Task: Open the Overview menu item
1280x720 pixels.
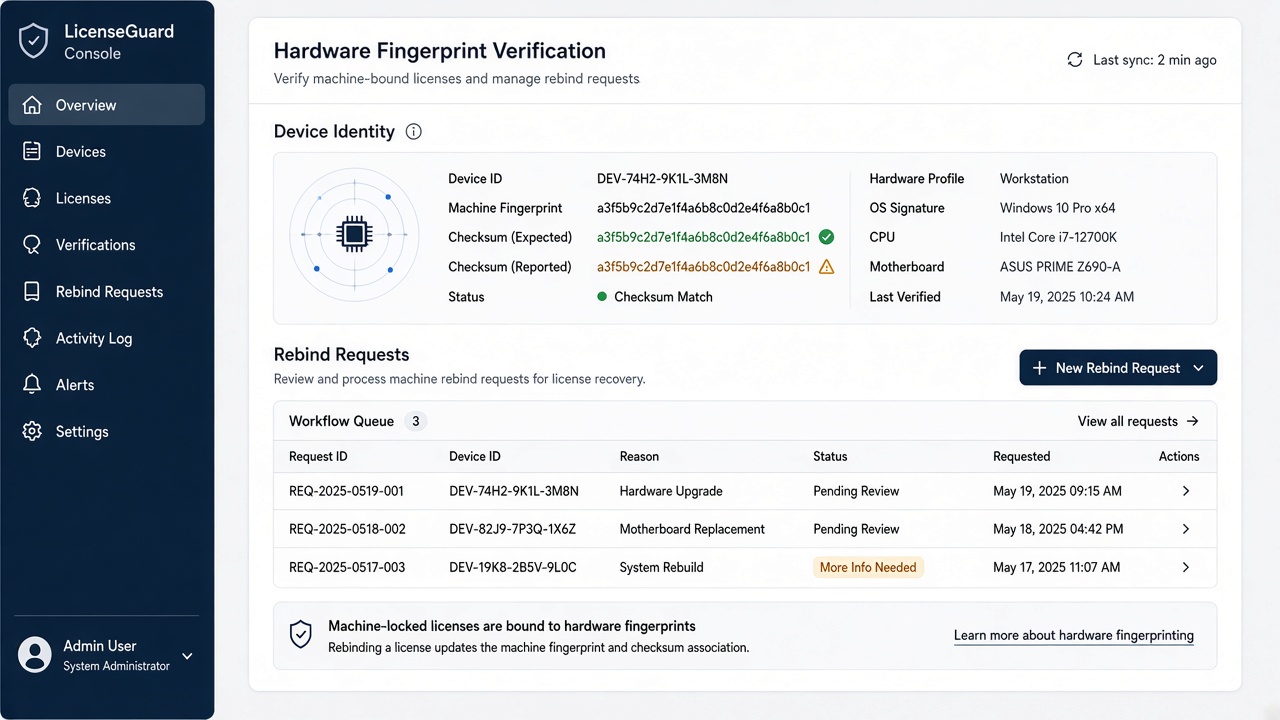Action: (107, 105)
